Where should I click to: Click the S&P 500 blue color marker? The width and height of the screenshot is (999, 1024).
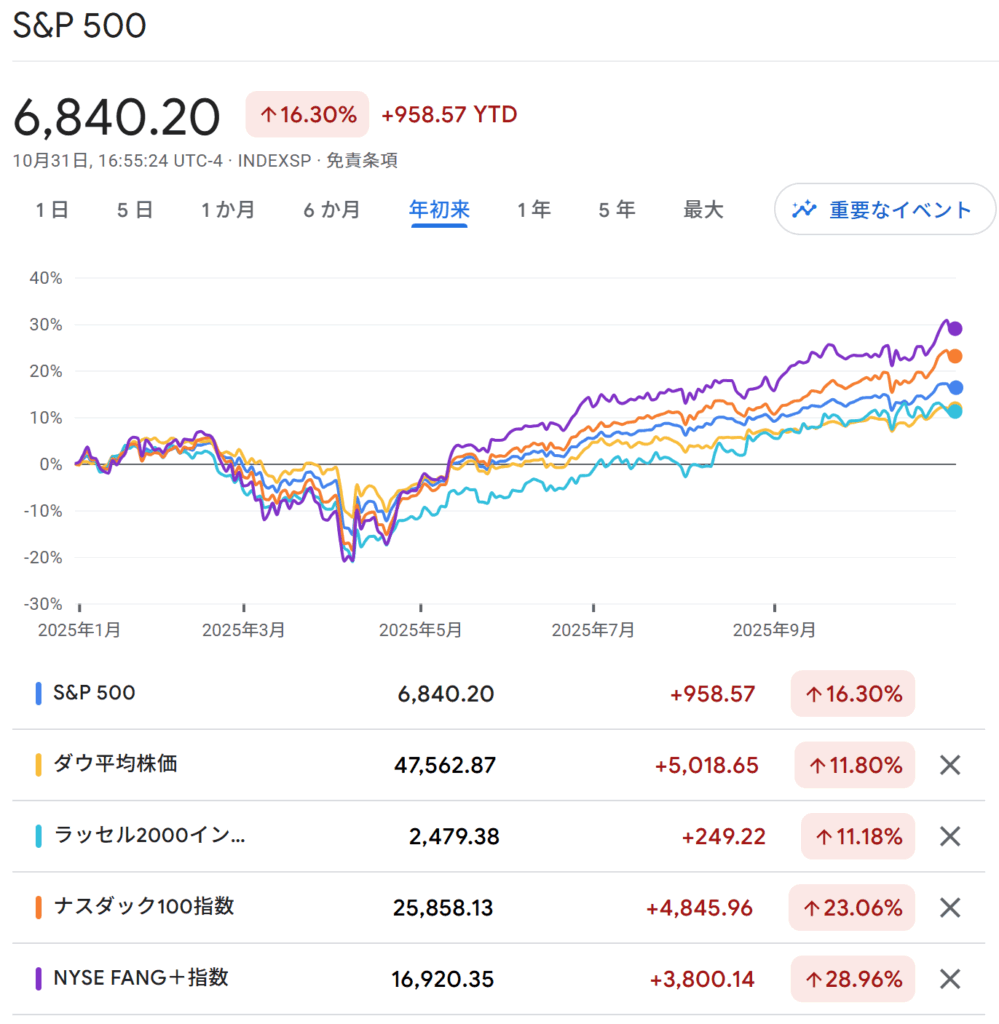[x=38, y=694]
